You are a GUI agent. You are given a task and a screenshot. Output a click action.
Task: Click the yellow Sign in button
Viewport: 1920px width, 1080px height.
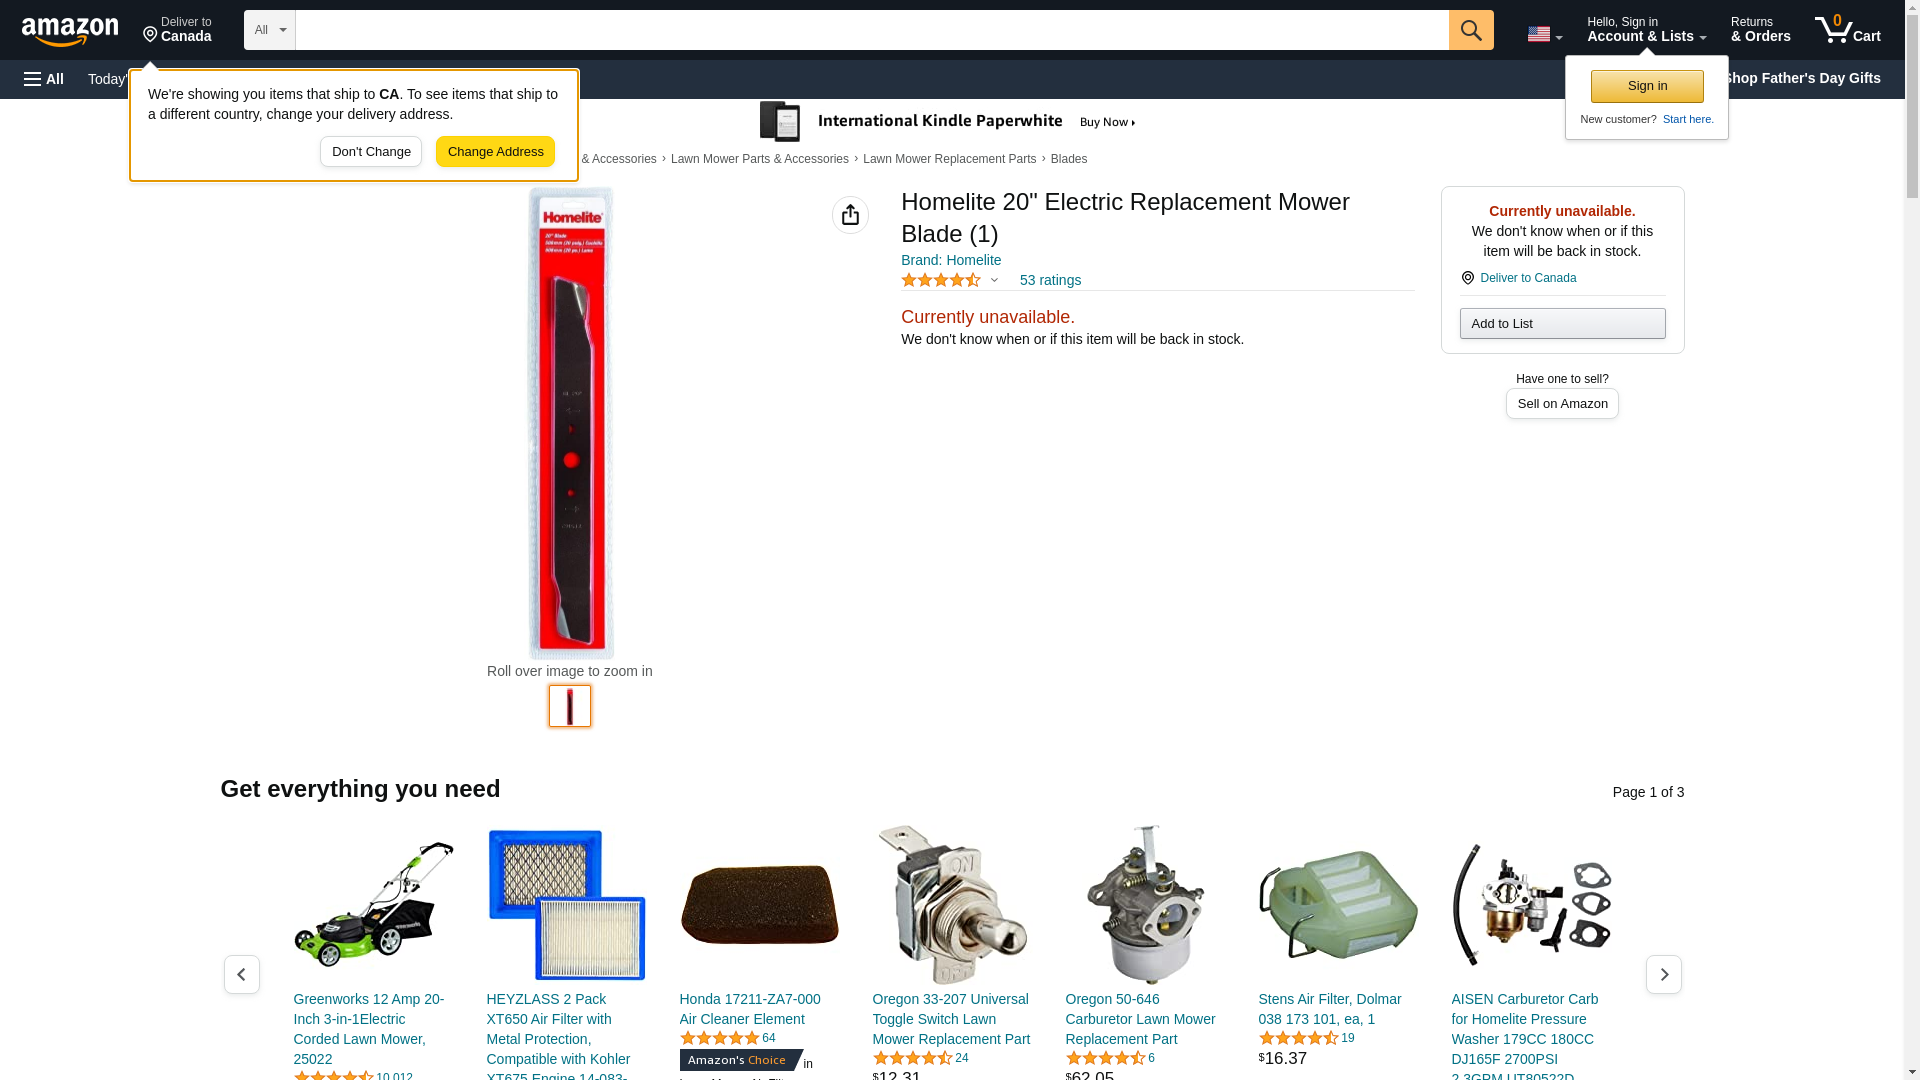click(x=1647, y=86)
